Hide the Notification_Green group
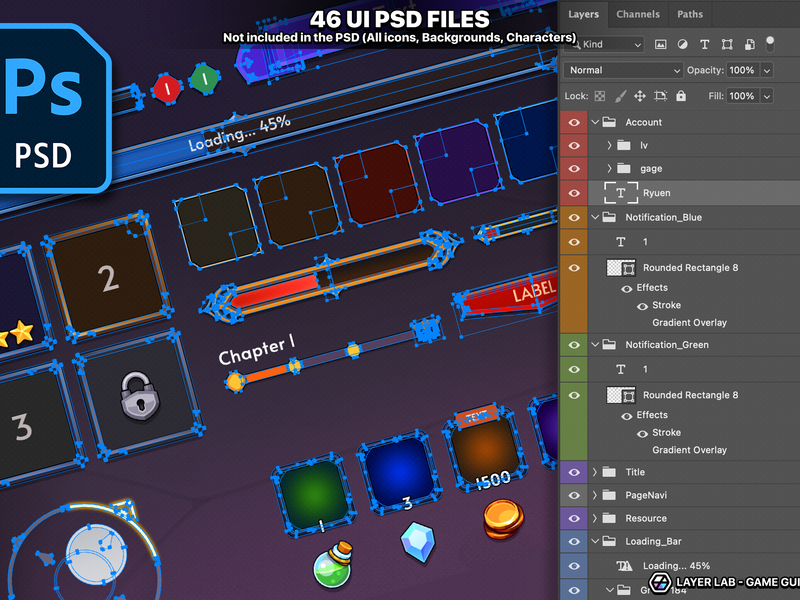The width and height of the screenshot is (800, 600). [574, 345]
